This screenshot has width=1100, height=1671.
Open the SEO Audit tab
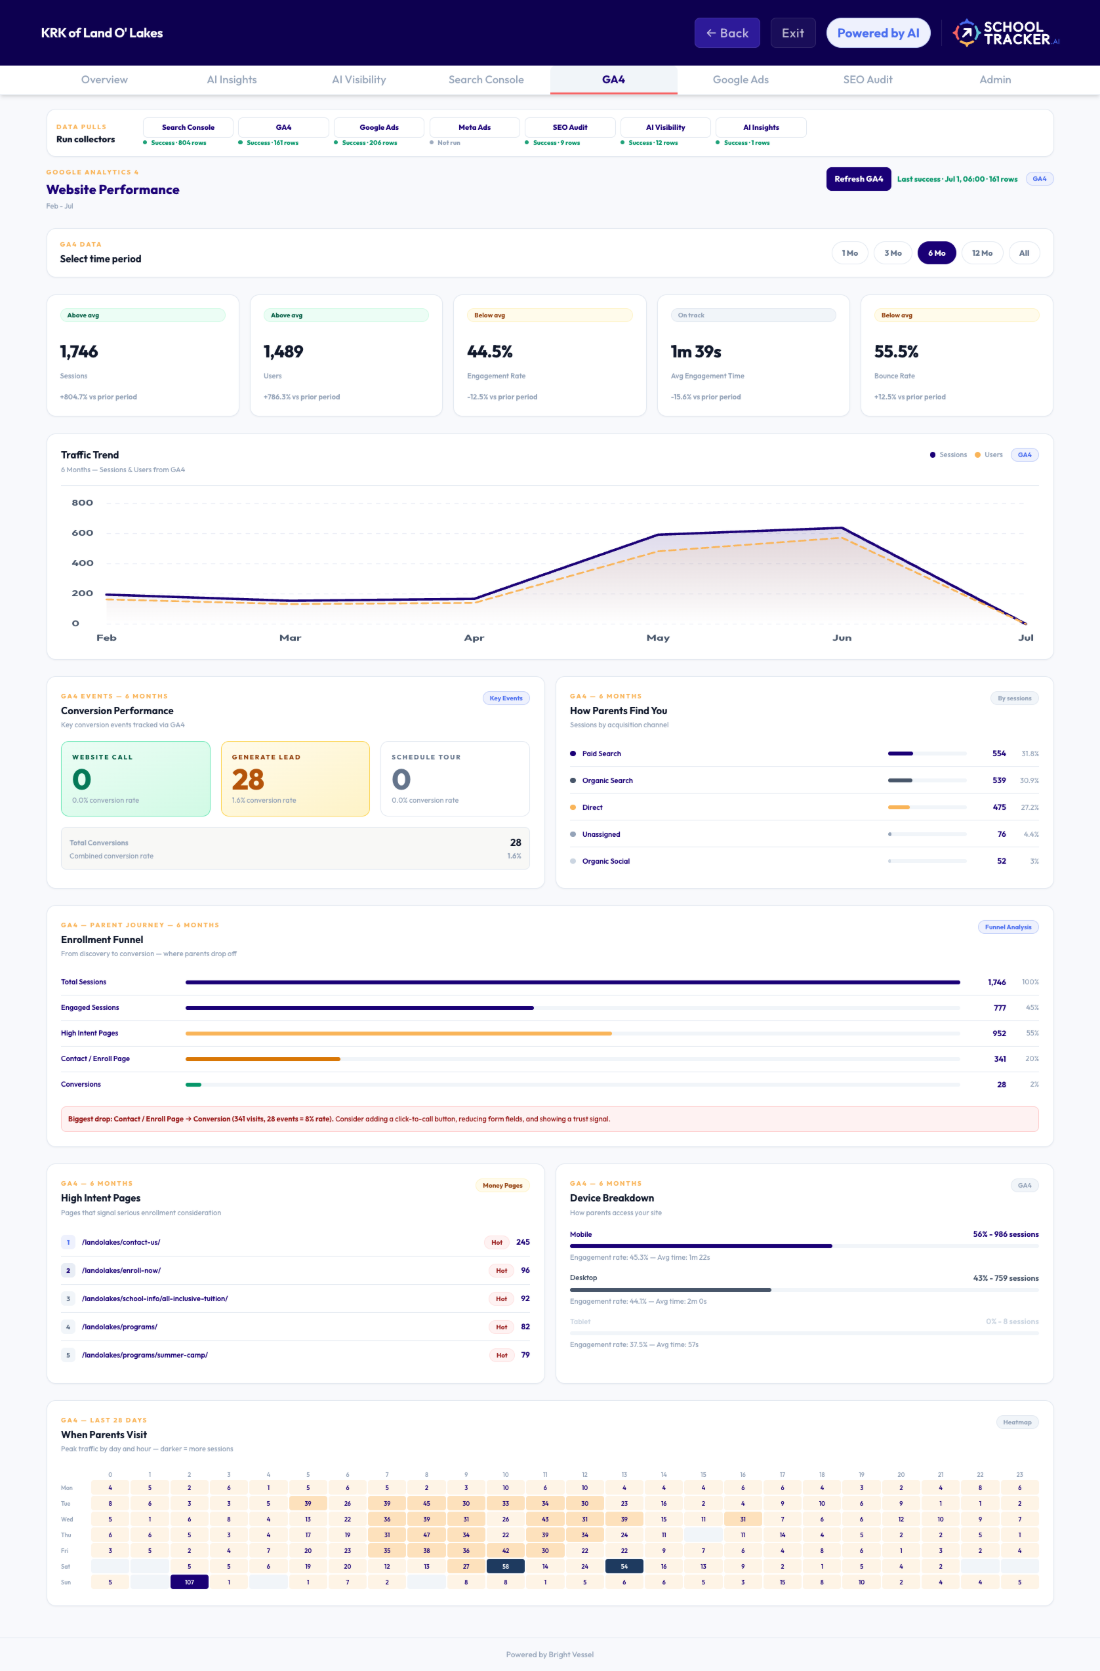868,80
